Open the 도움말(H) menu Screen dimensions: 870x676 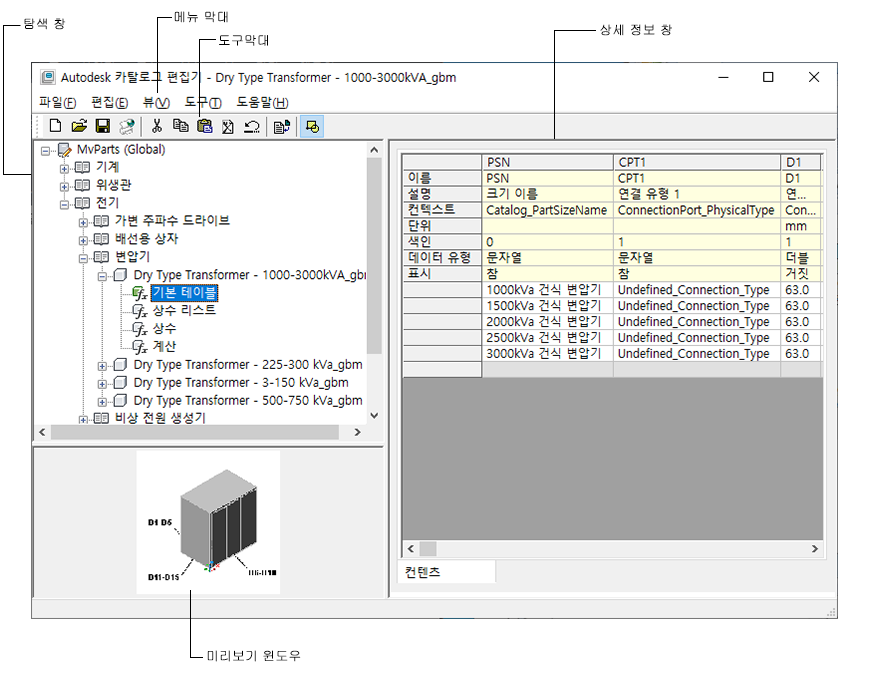(262, 102)
